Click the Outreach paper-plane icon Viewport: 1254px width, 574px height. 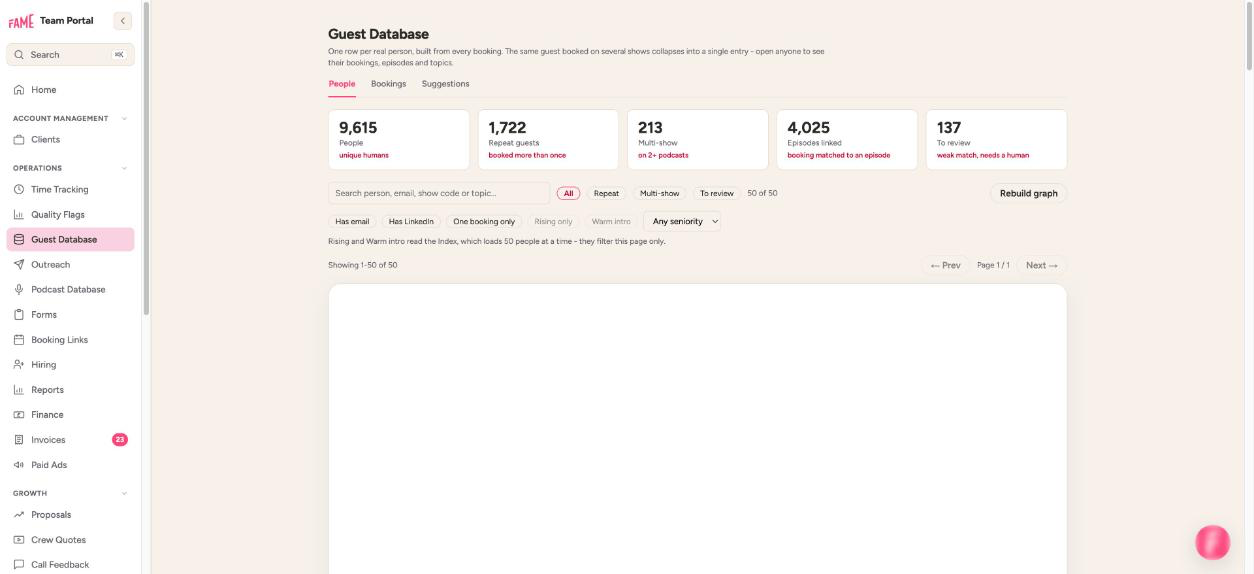(x=19, y=265)
